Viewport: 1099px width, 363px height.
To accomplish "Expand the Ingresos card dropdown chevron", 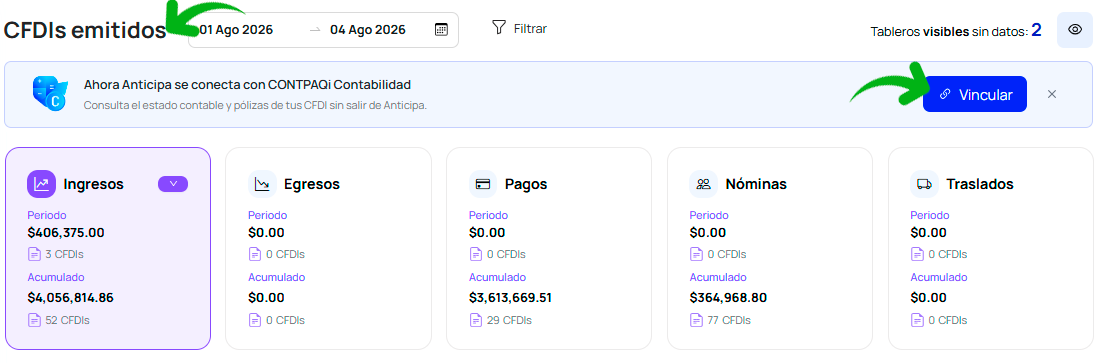I will [173, 184].
